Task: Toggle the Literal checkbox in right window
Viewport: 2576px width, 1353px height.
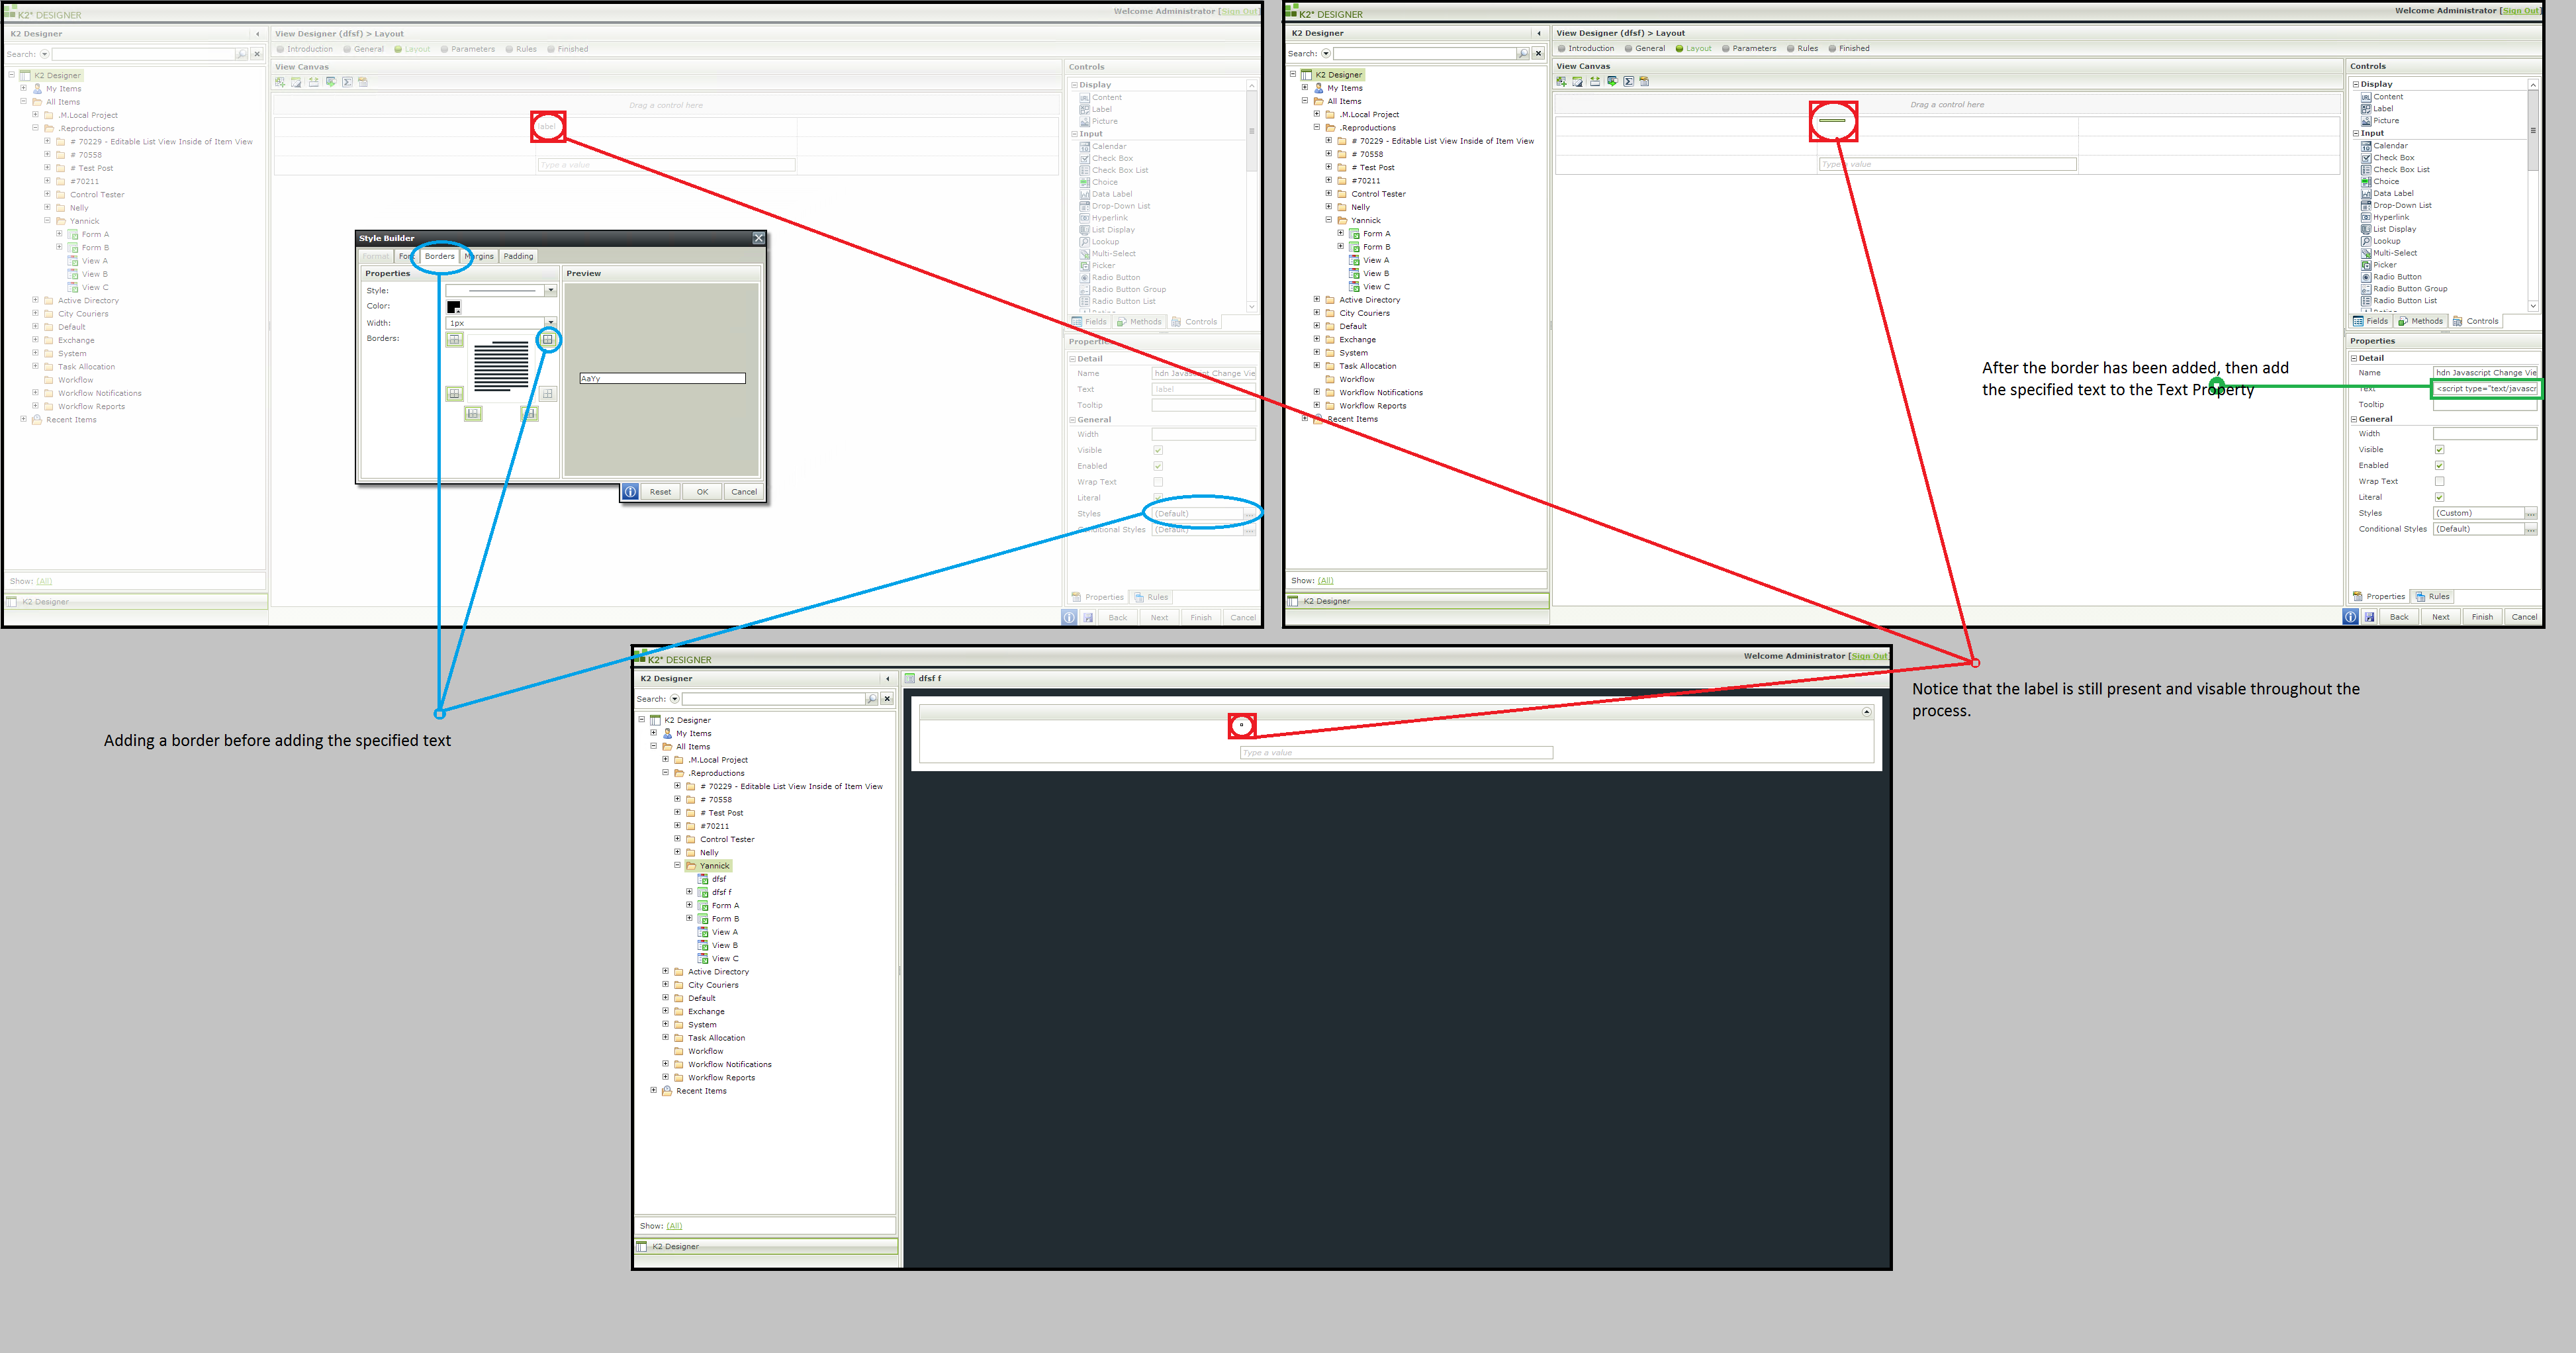Action: [2439, 497]
